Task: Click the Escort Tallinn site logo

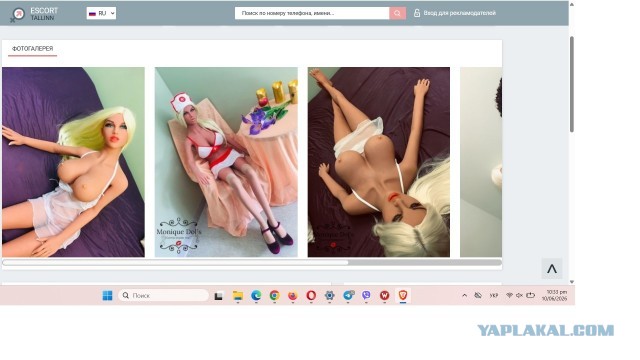Action: (x=34, y=14)
